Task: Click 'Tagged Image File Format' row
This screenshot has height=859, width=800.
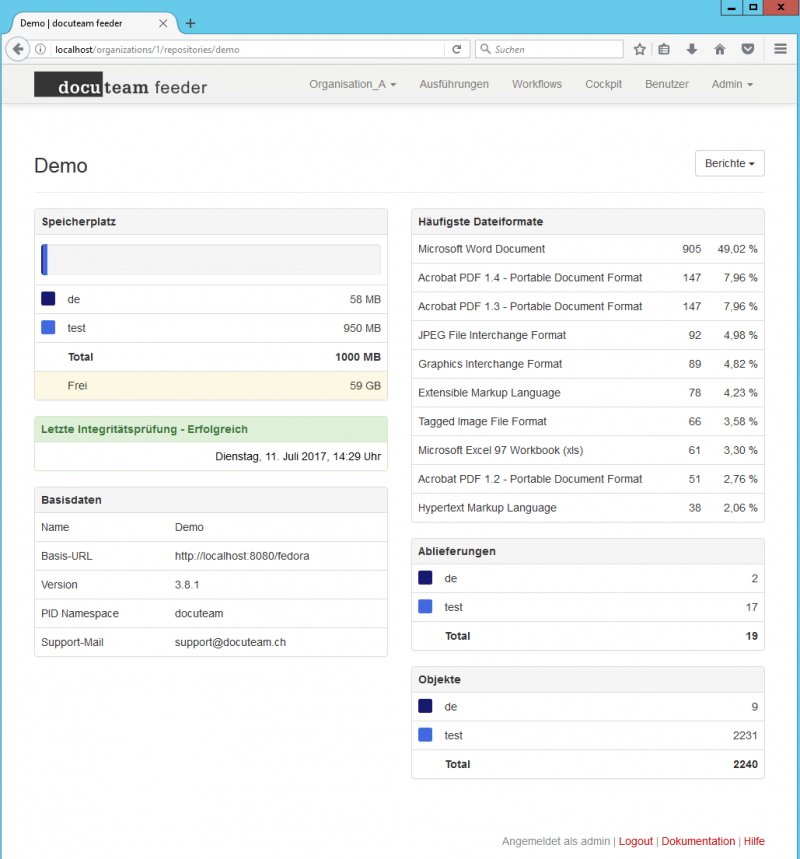Action: [x=588, y=422]
